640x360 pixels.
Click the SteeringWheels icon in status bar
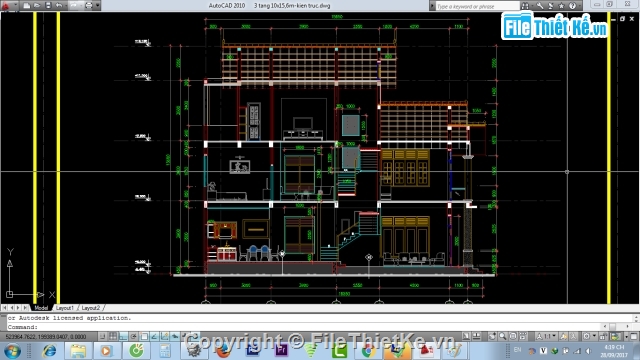pyautogui.click(x=513, y=336)
